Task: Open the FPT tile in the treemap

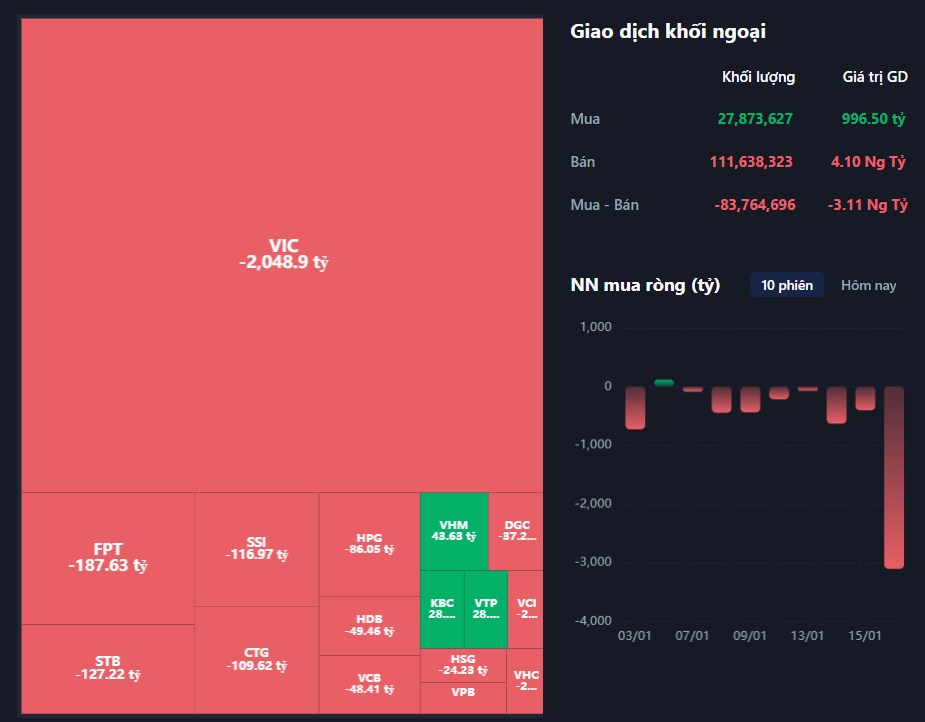Action: coord(107,557)
